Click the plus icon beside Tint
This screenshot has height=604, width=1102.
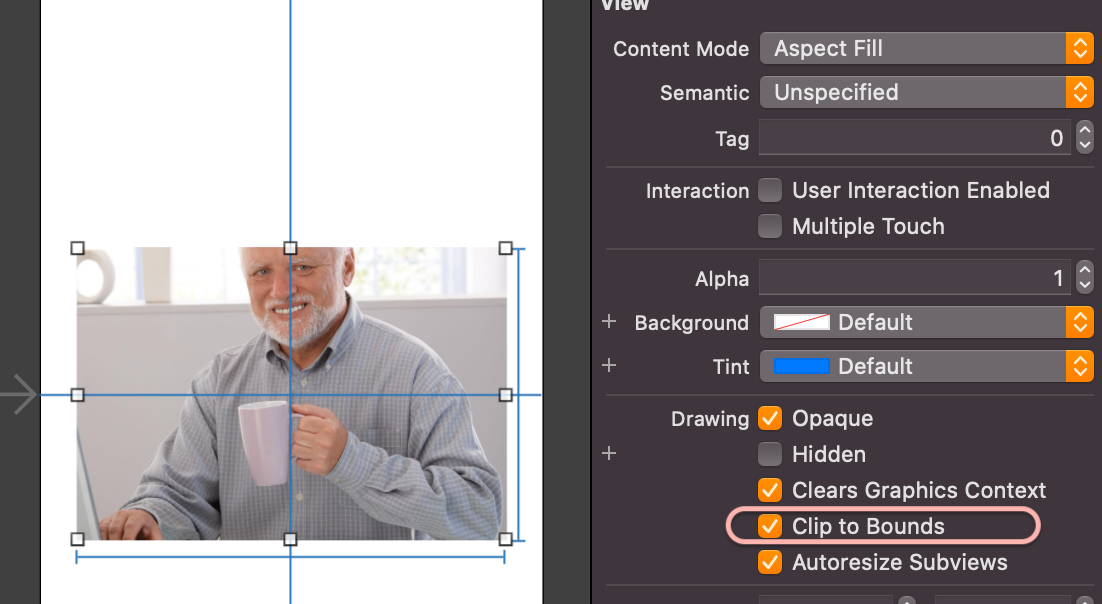point(609,366)
